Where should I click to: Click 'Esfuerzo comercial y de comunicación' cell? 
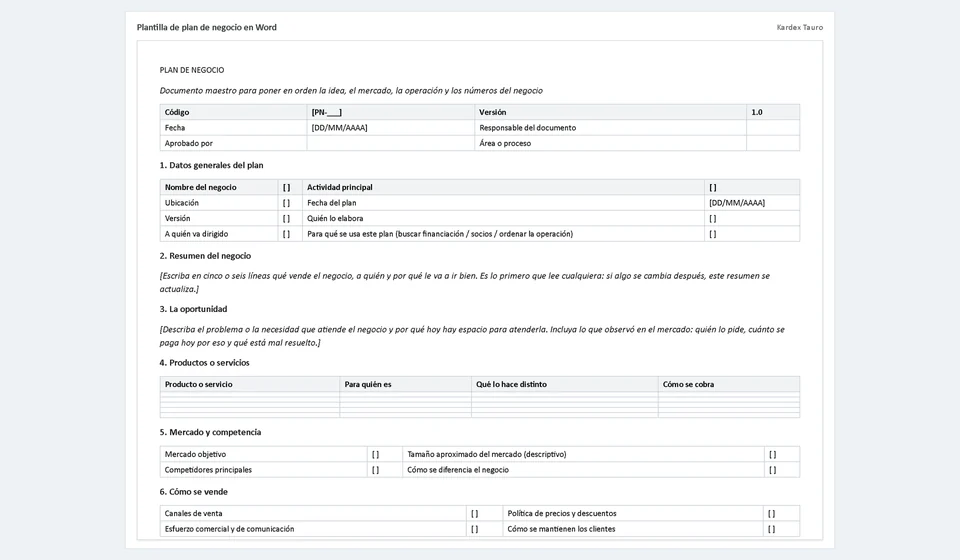click(313, 529)
